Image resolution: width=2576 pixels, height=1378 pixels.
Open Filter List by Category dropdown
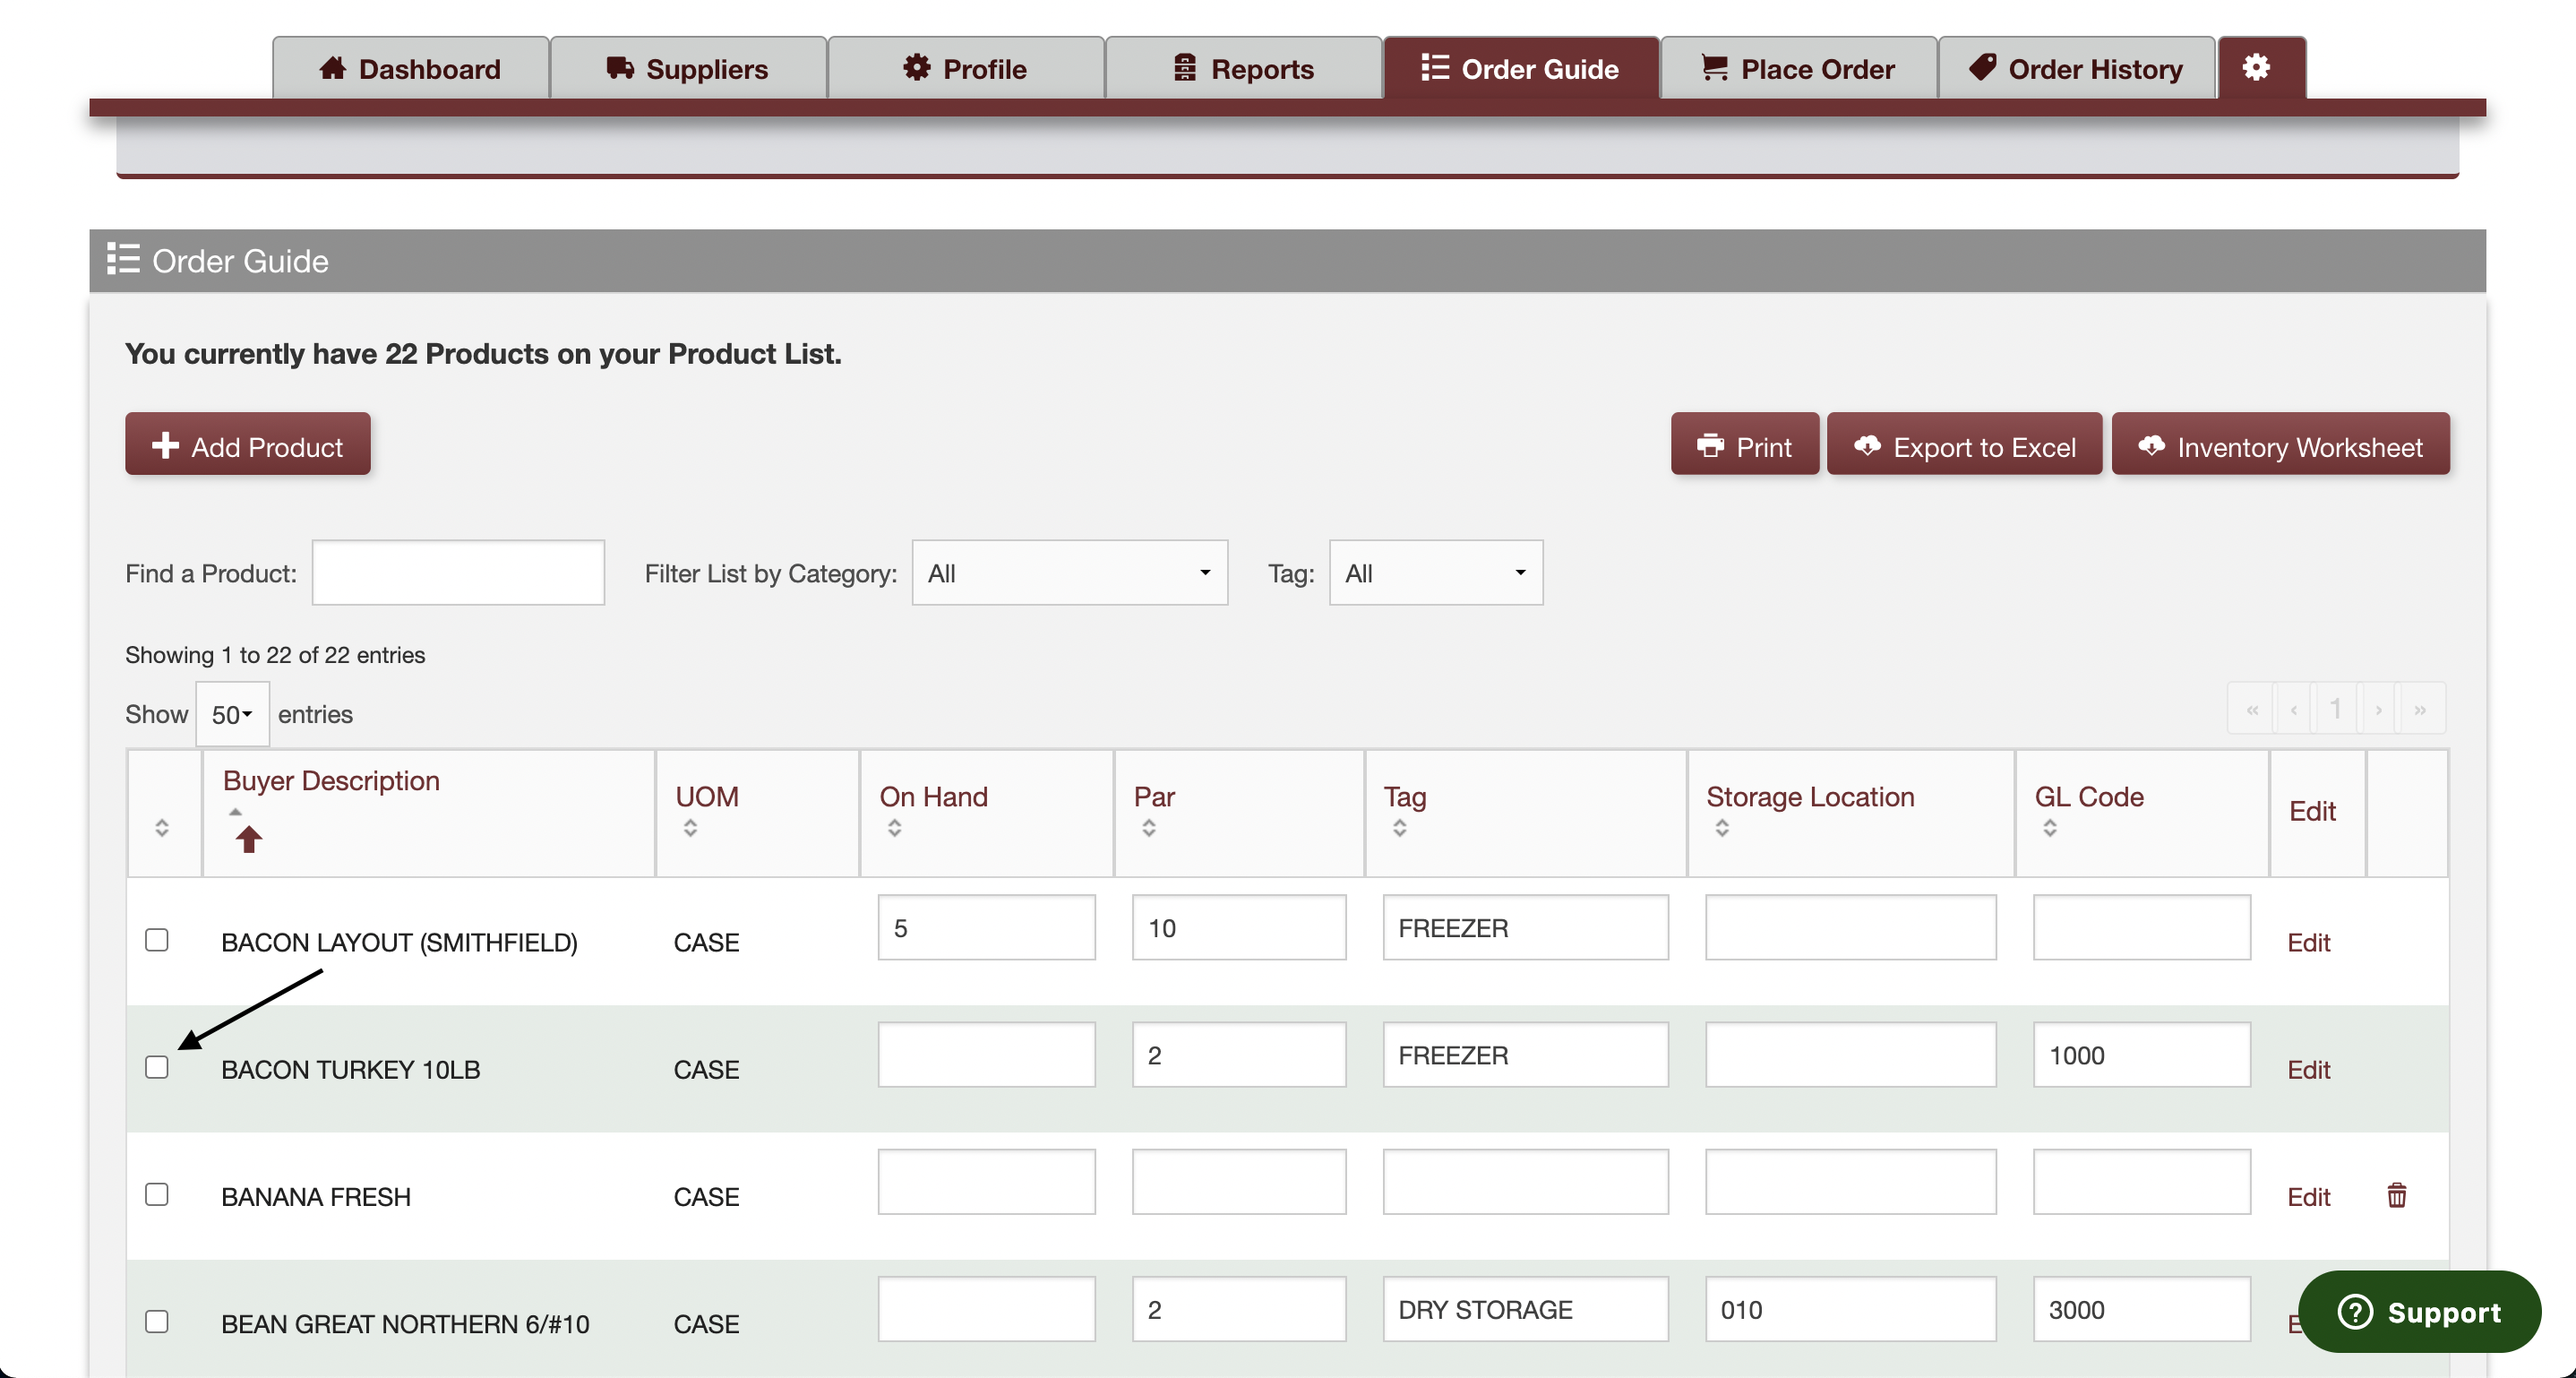[1069, 573]
